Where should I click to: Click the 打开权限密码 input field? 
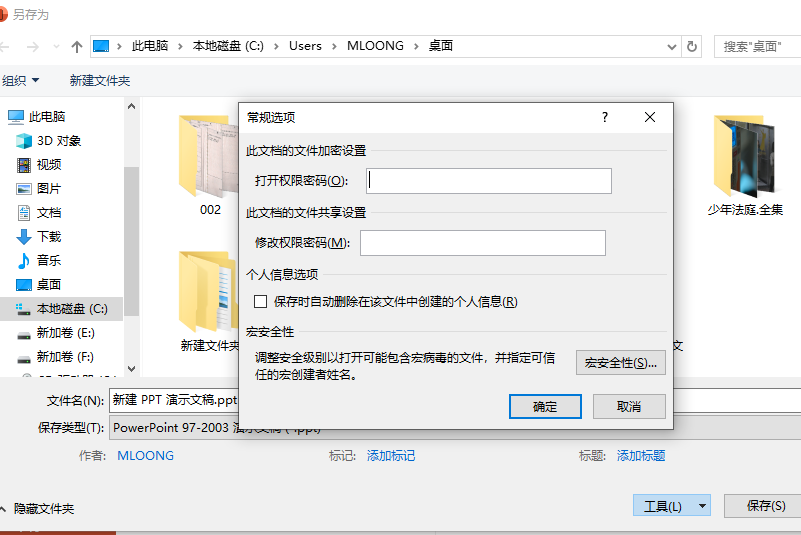tap(489, 181)
